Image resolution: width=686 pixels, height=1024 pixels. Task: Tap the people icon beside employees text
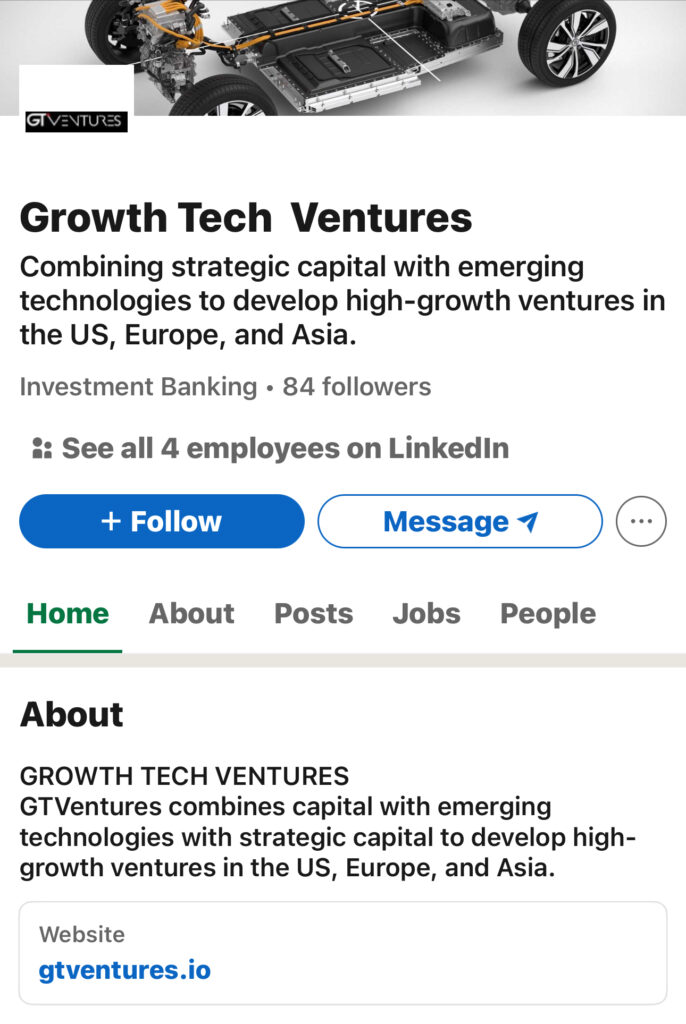coord(42,448)
